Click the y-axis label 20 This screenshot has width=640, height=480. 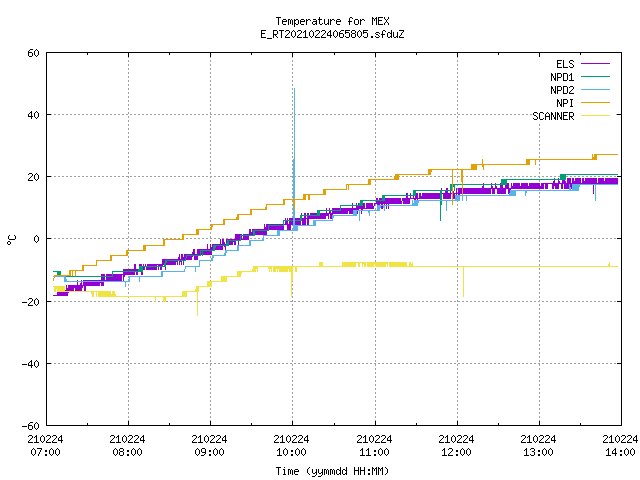(x=33, y=177)
